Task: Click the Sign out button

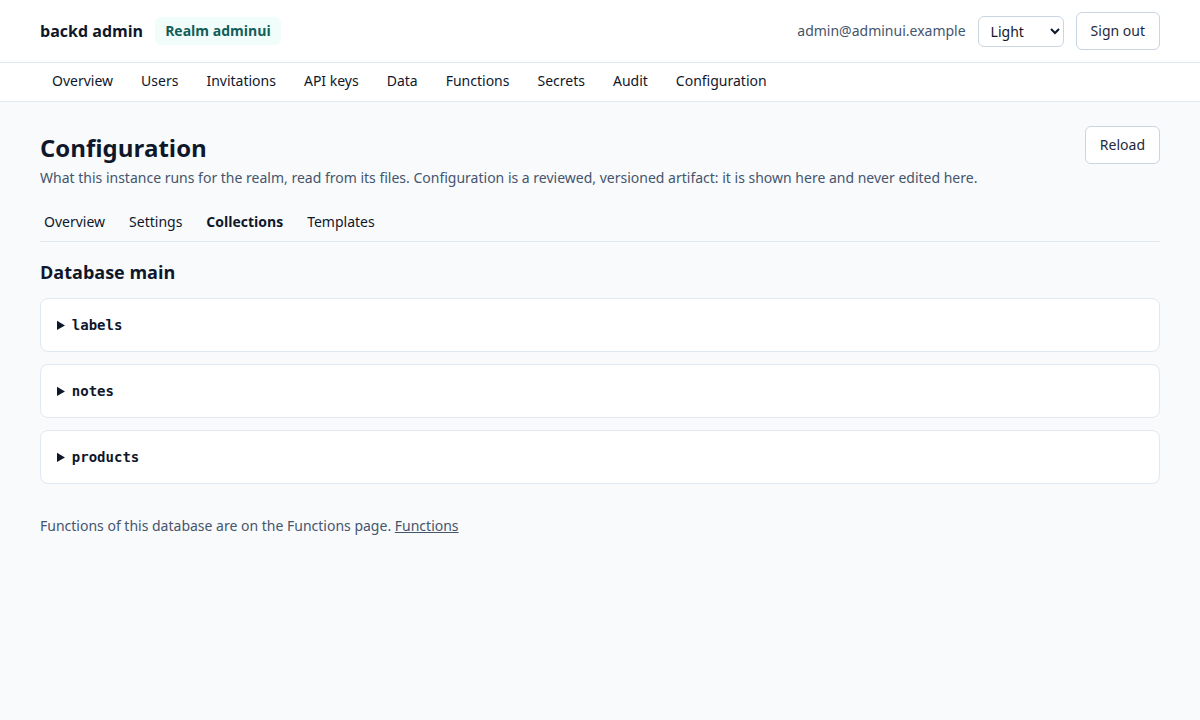Action: click(1117, 31)
